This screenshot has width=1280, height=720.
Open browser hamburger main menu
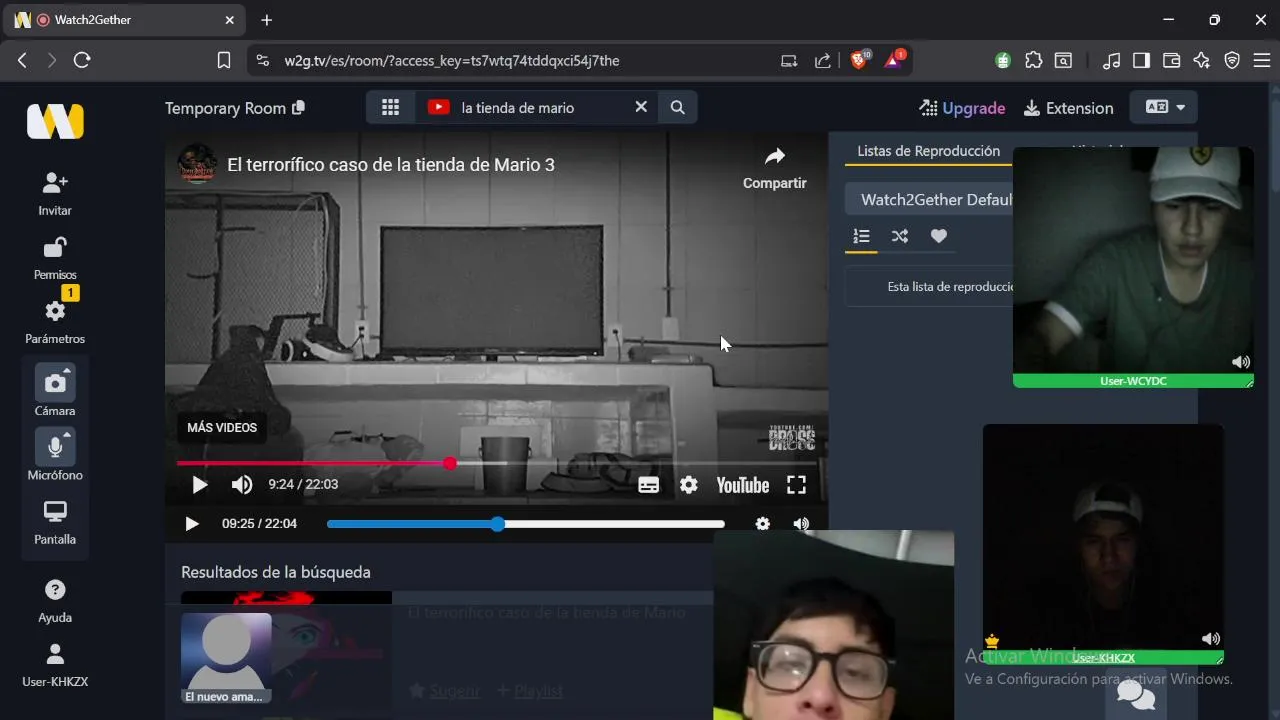(x=1262, y=61)
